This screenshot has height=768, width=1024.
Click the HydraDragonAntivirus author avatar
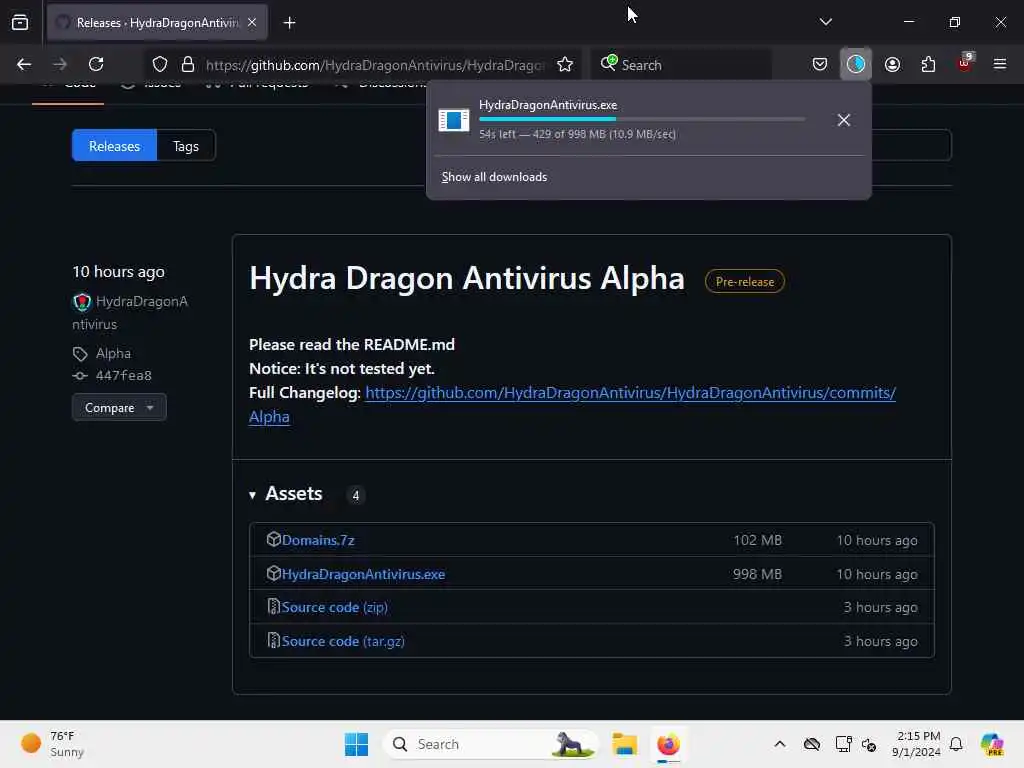tap(82, 302)
